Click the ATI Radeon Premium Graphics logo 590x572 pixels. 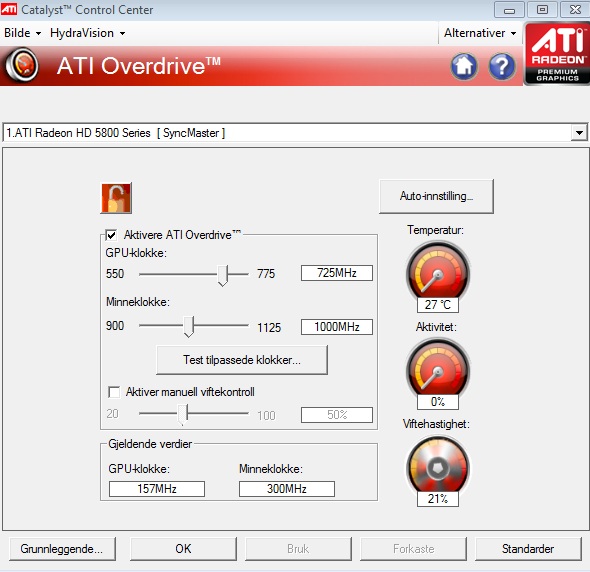click(557, 54)
